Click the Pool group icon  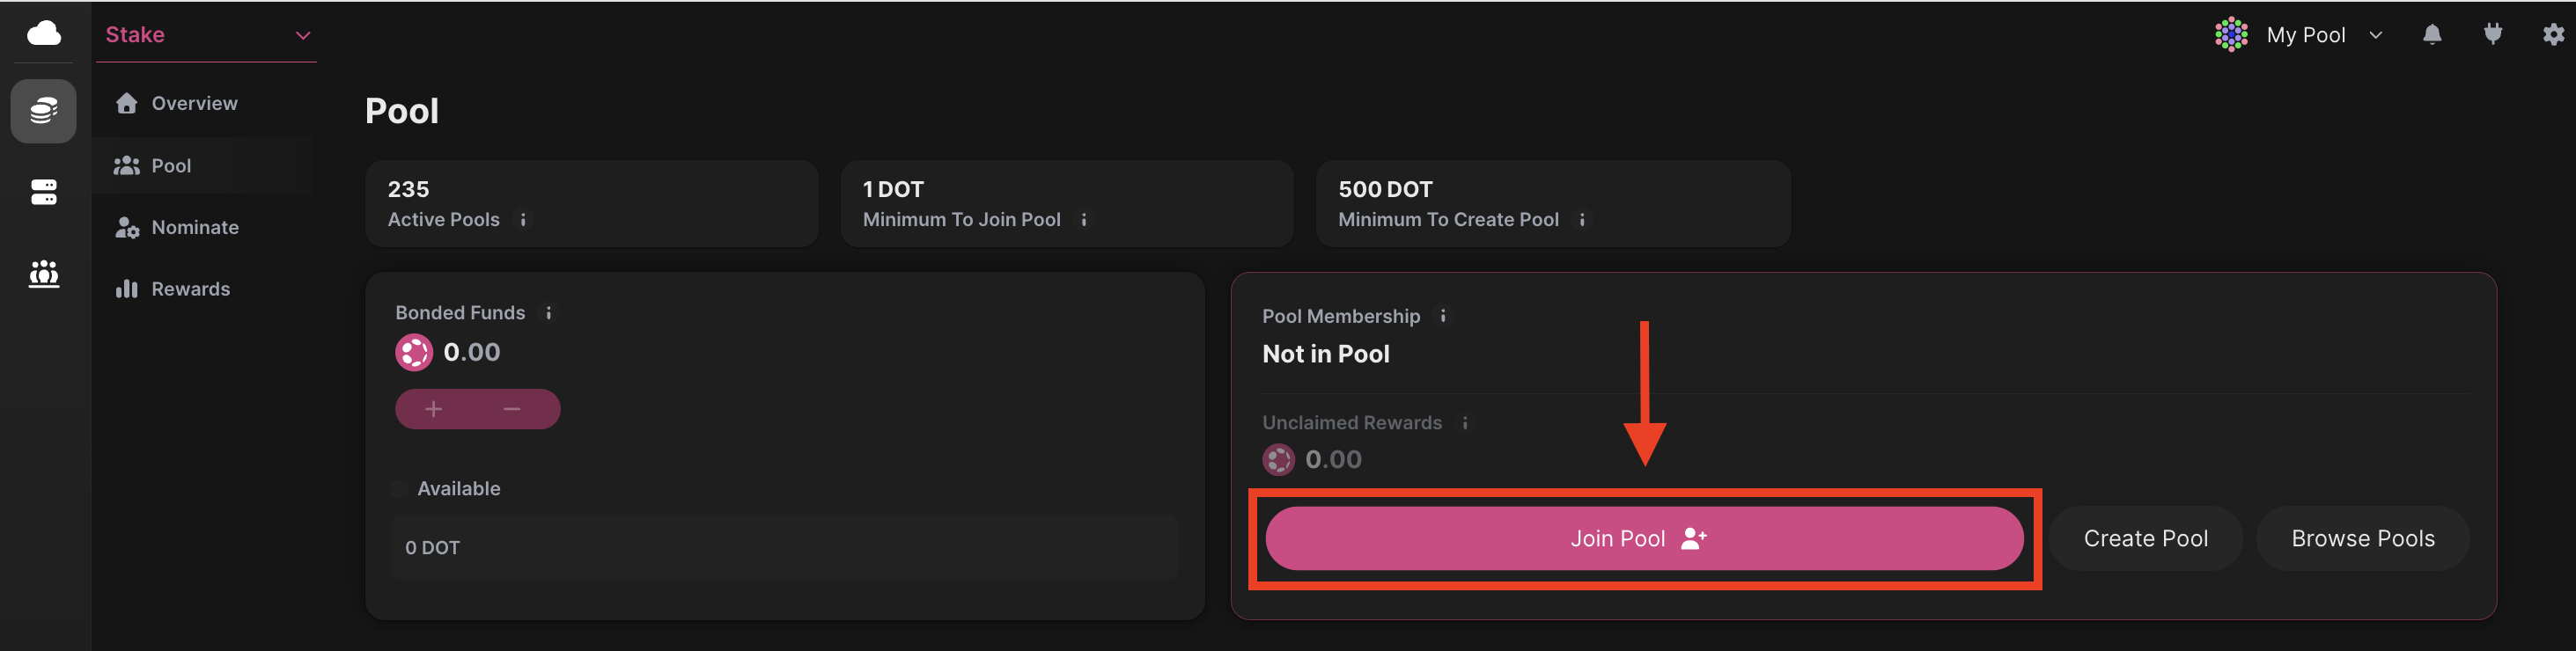tap(127, 165)
